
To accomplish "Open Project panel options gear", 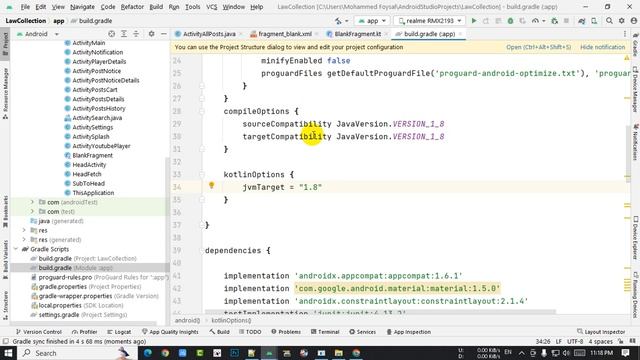I will click(151, 34).
